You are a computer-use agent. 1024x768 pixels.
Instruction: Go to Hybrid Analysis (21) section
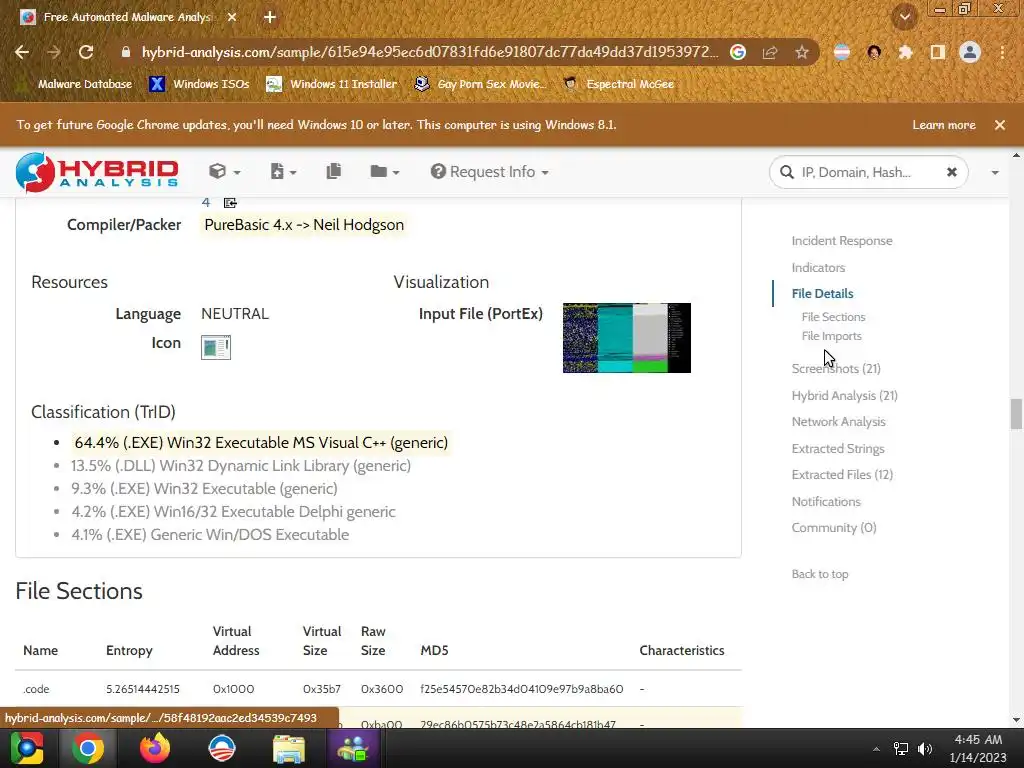844,395
